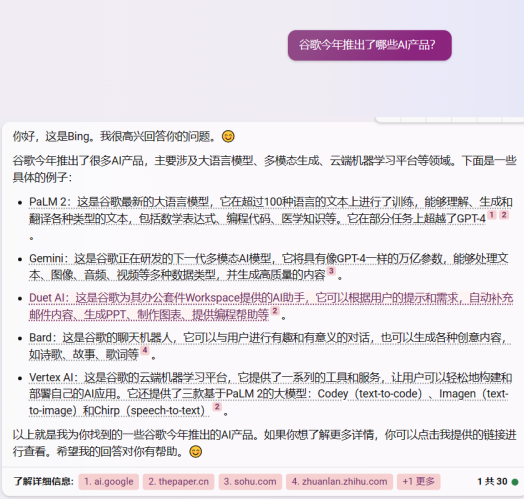Screen dimensions: 524x499
Task: Click the intro paragraph starting '谷歌今年推出了很多AI产品'
Action: (x=265, y=169)
